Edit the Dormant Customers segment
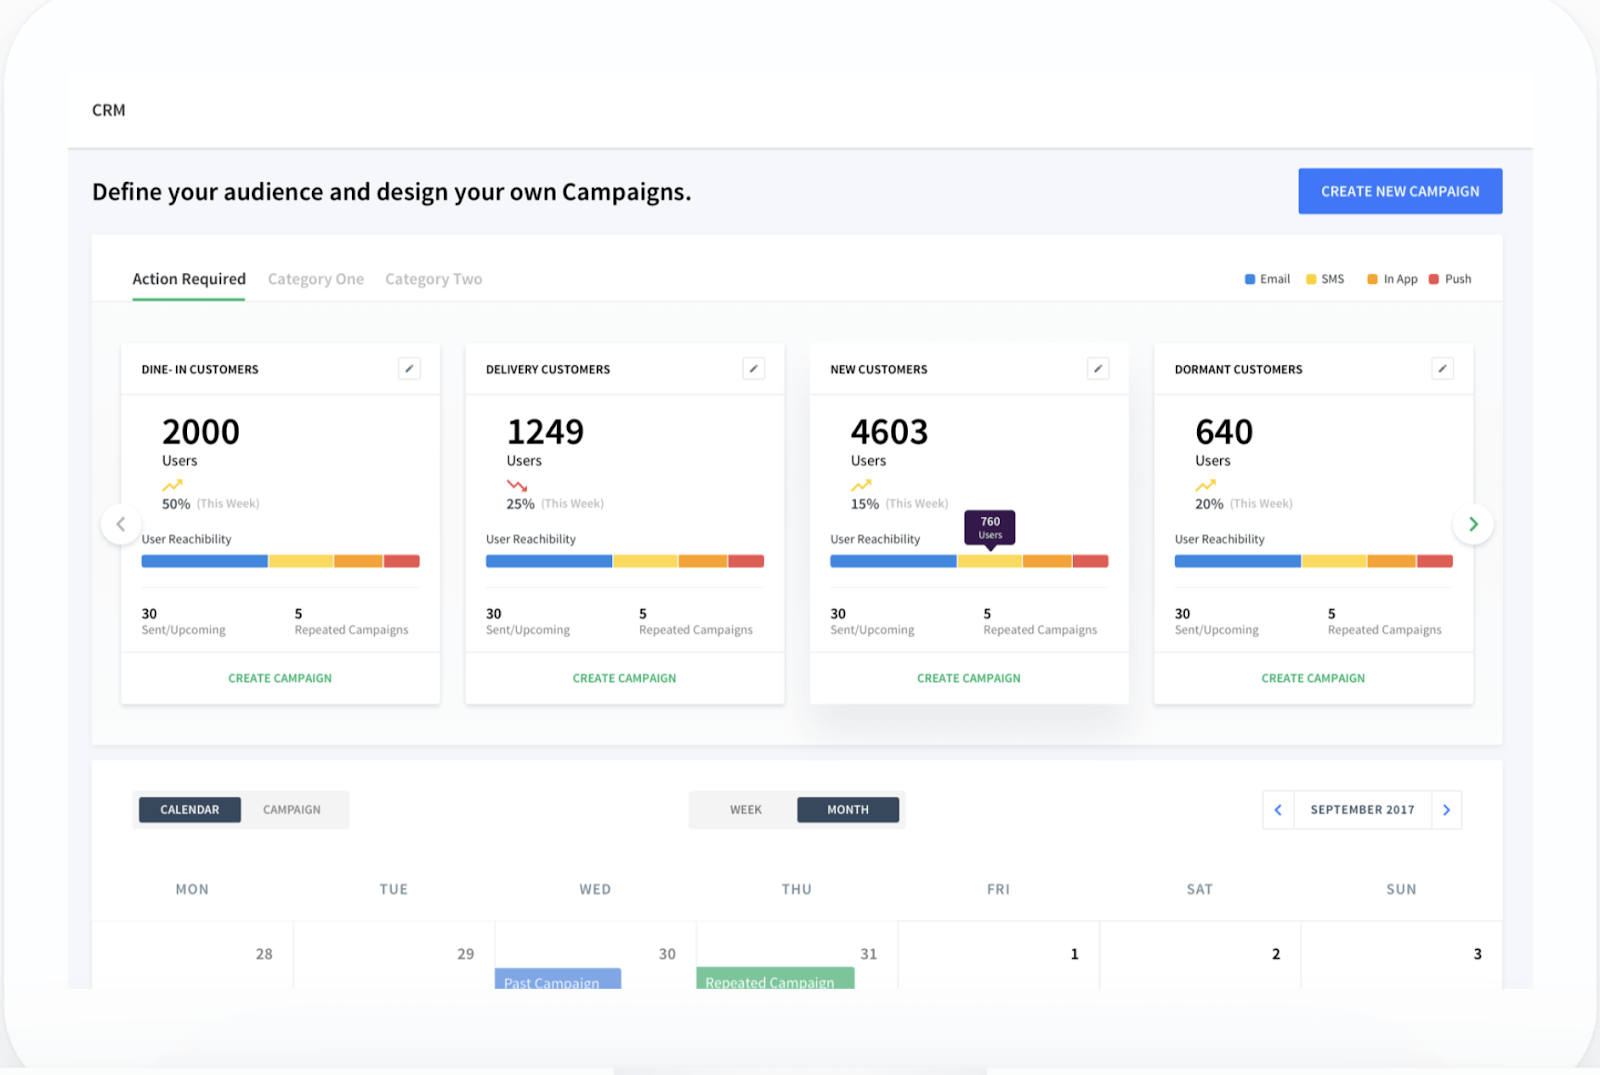Viewport: 1600px width, 1075px height. tap(1442, 369)
